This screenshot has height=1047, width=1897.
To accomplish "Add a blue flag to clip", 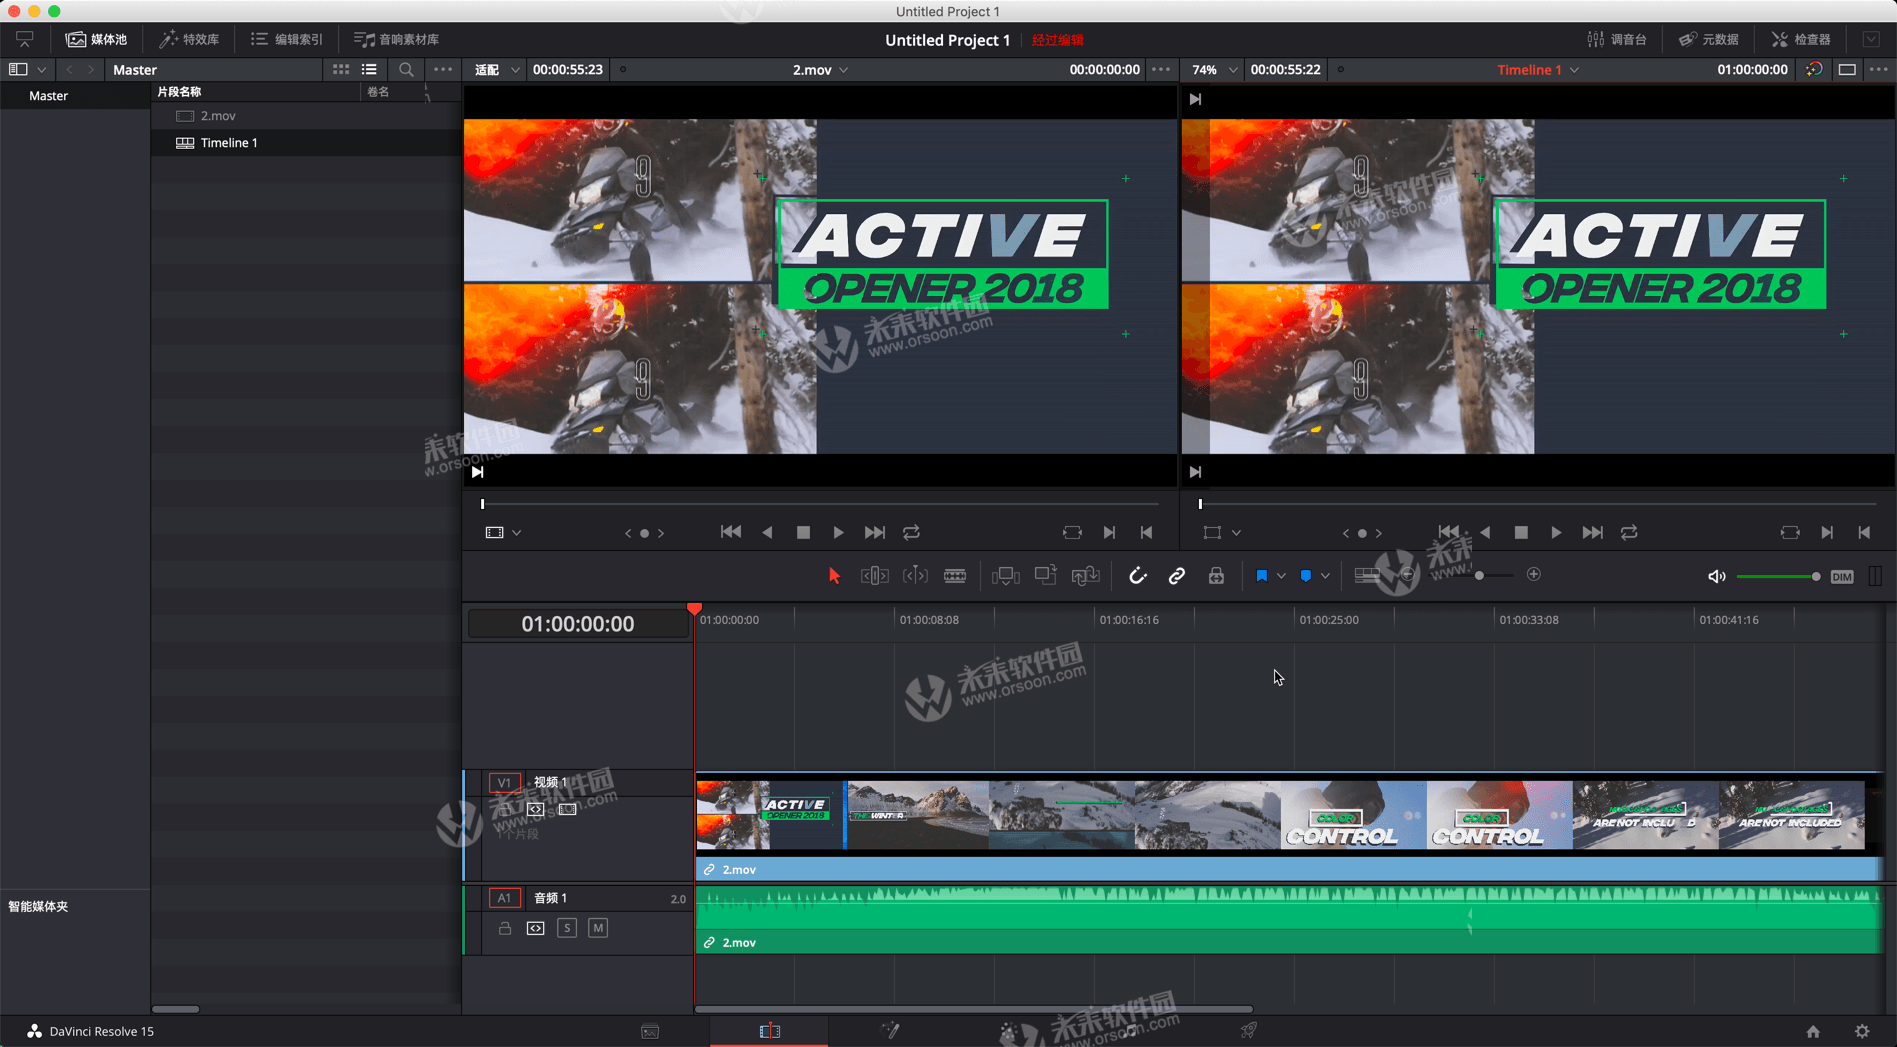I will click(x=1262, y=576).
